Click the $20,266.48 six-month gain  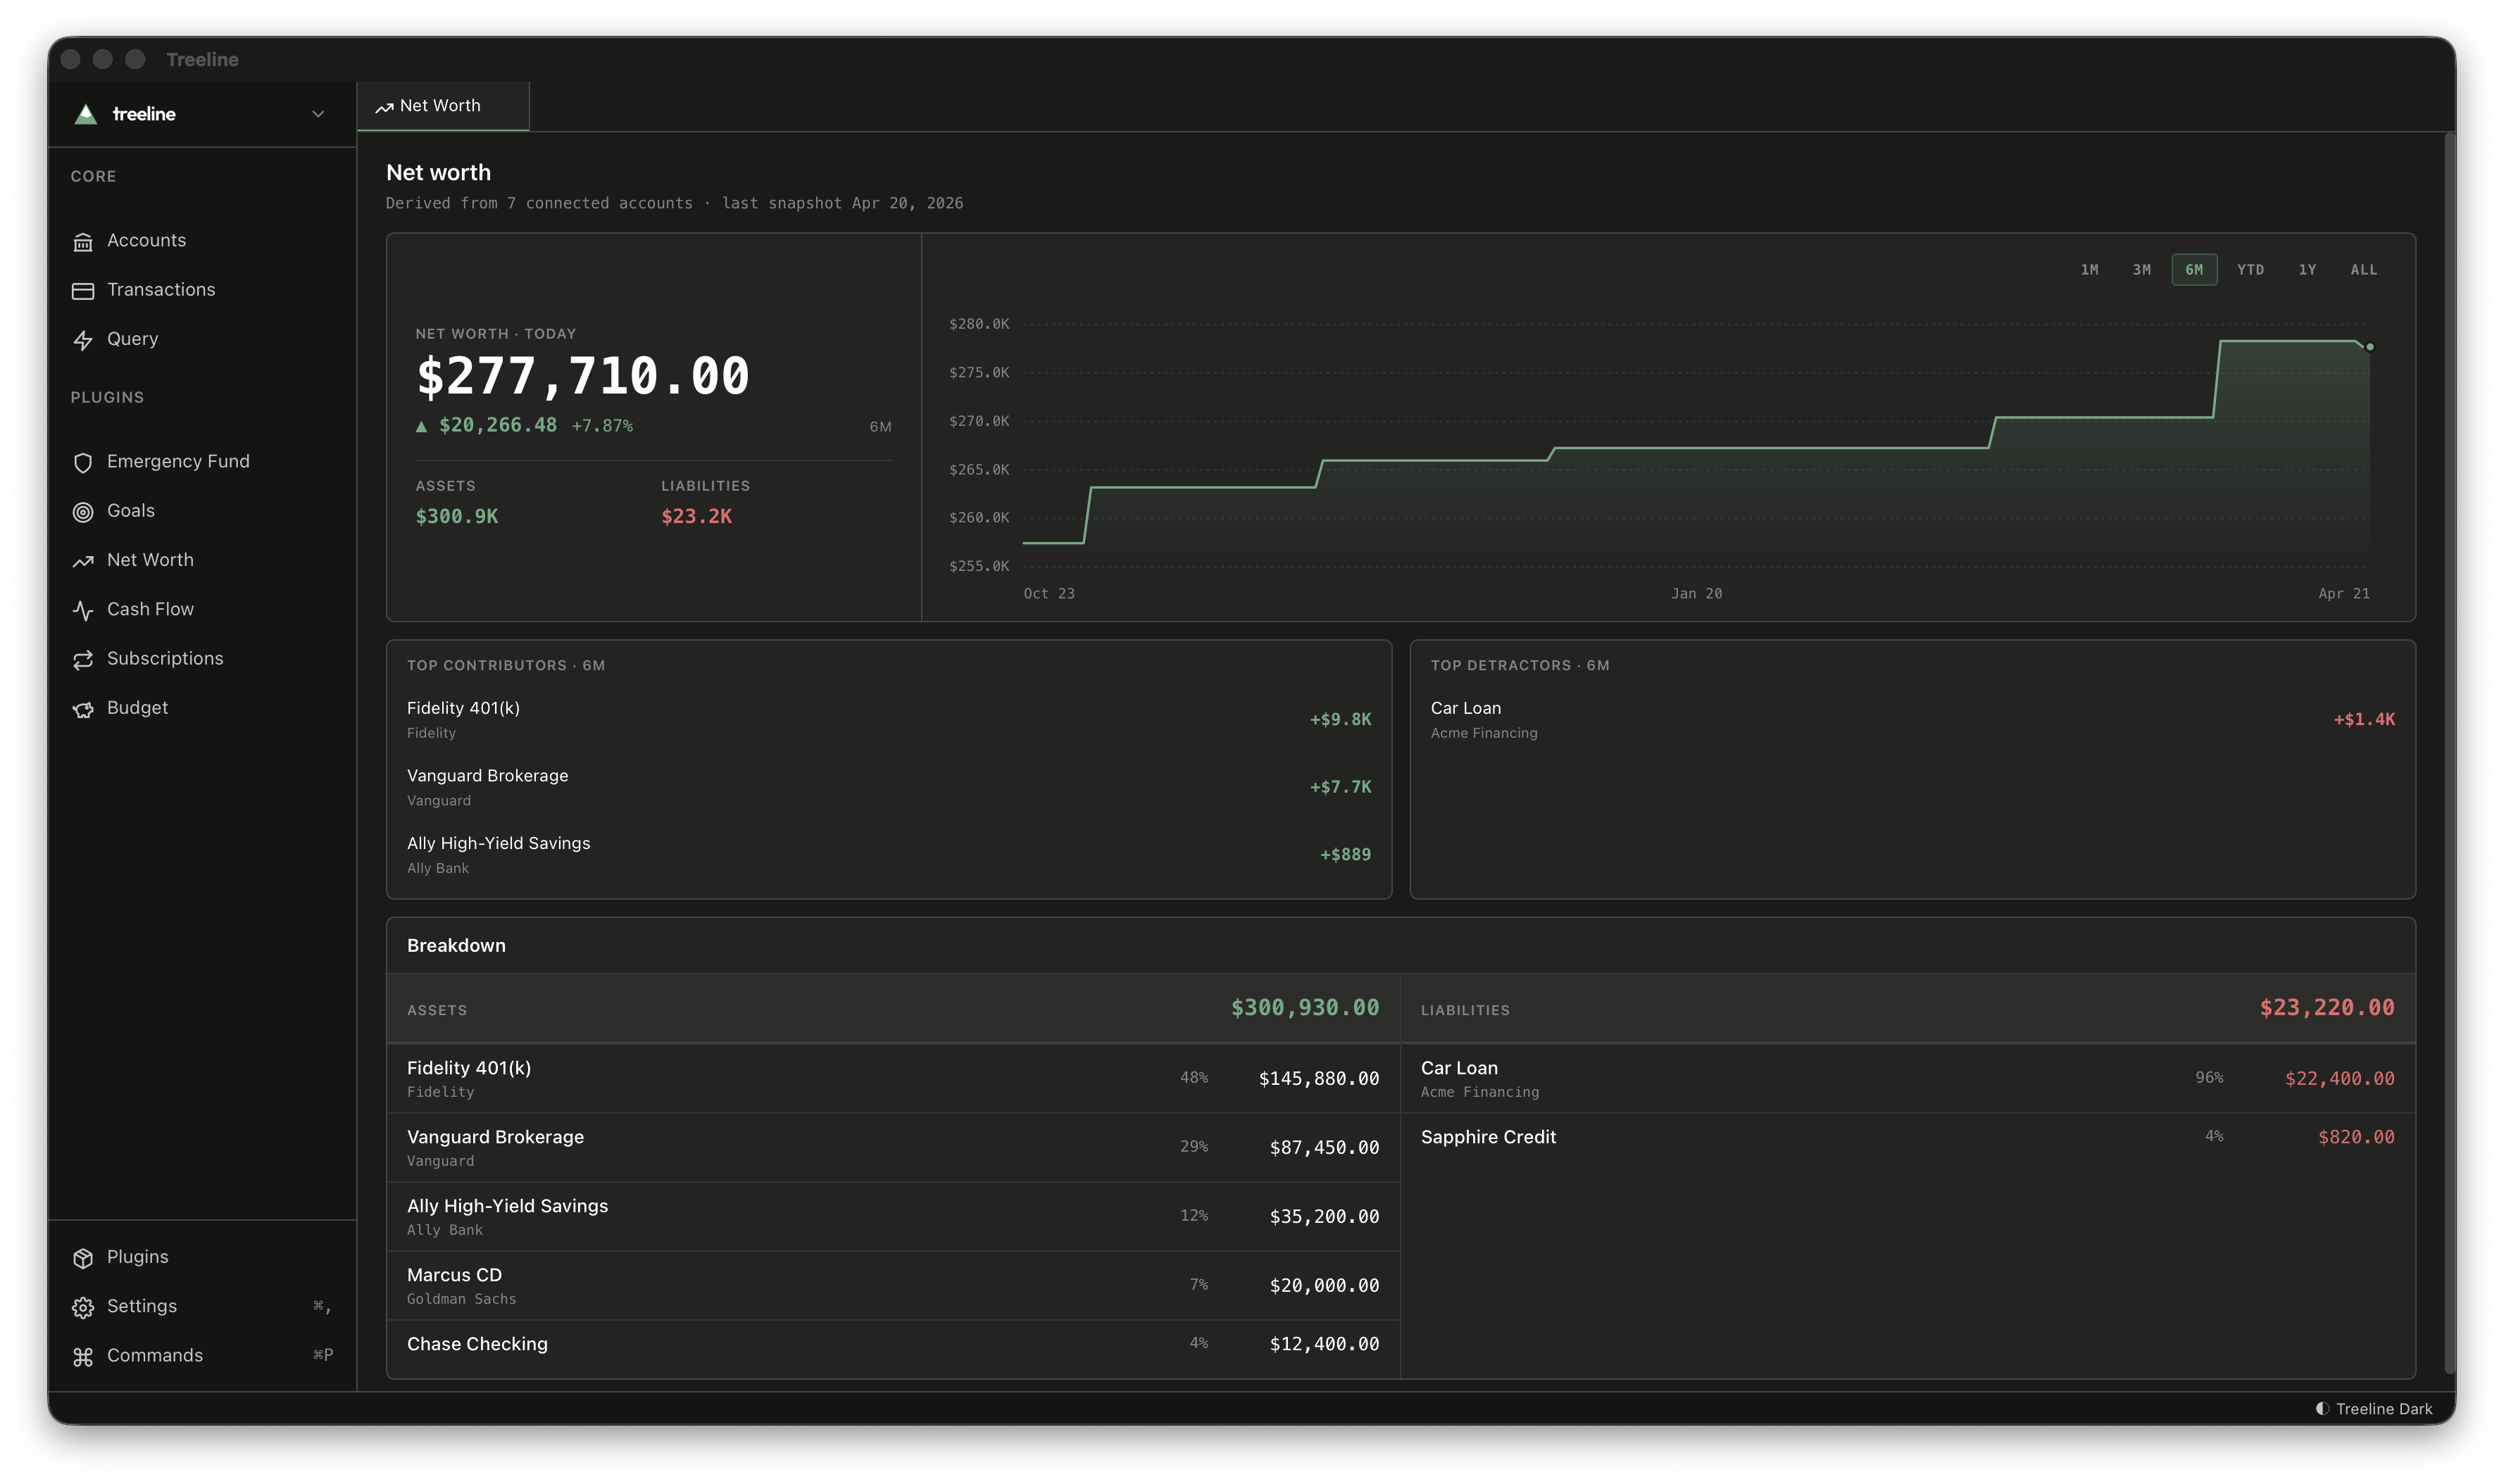point(498,426)
